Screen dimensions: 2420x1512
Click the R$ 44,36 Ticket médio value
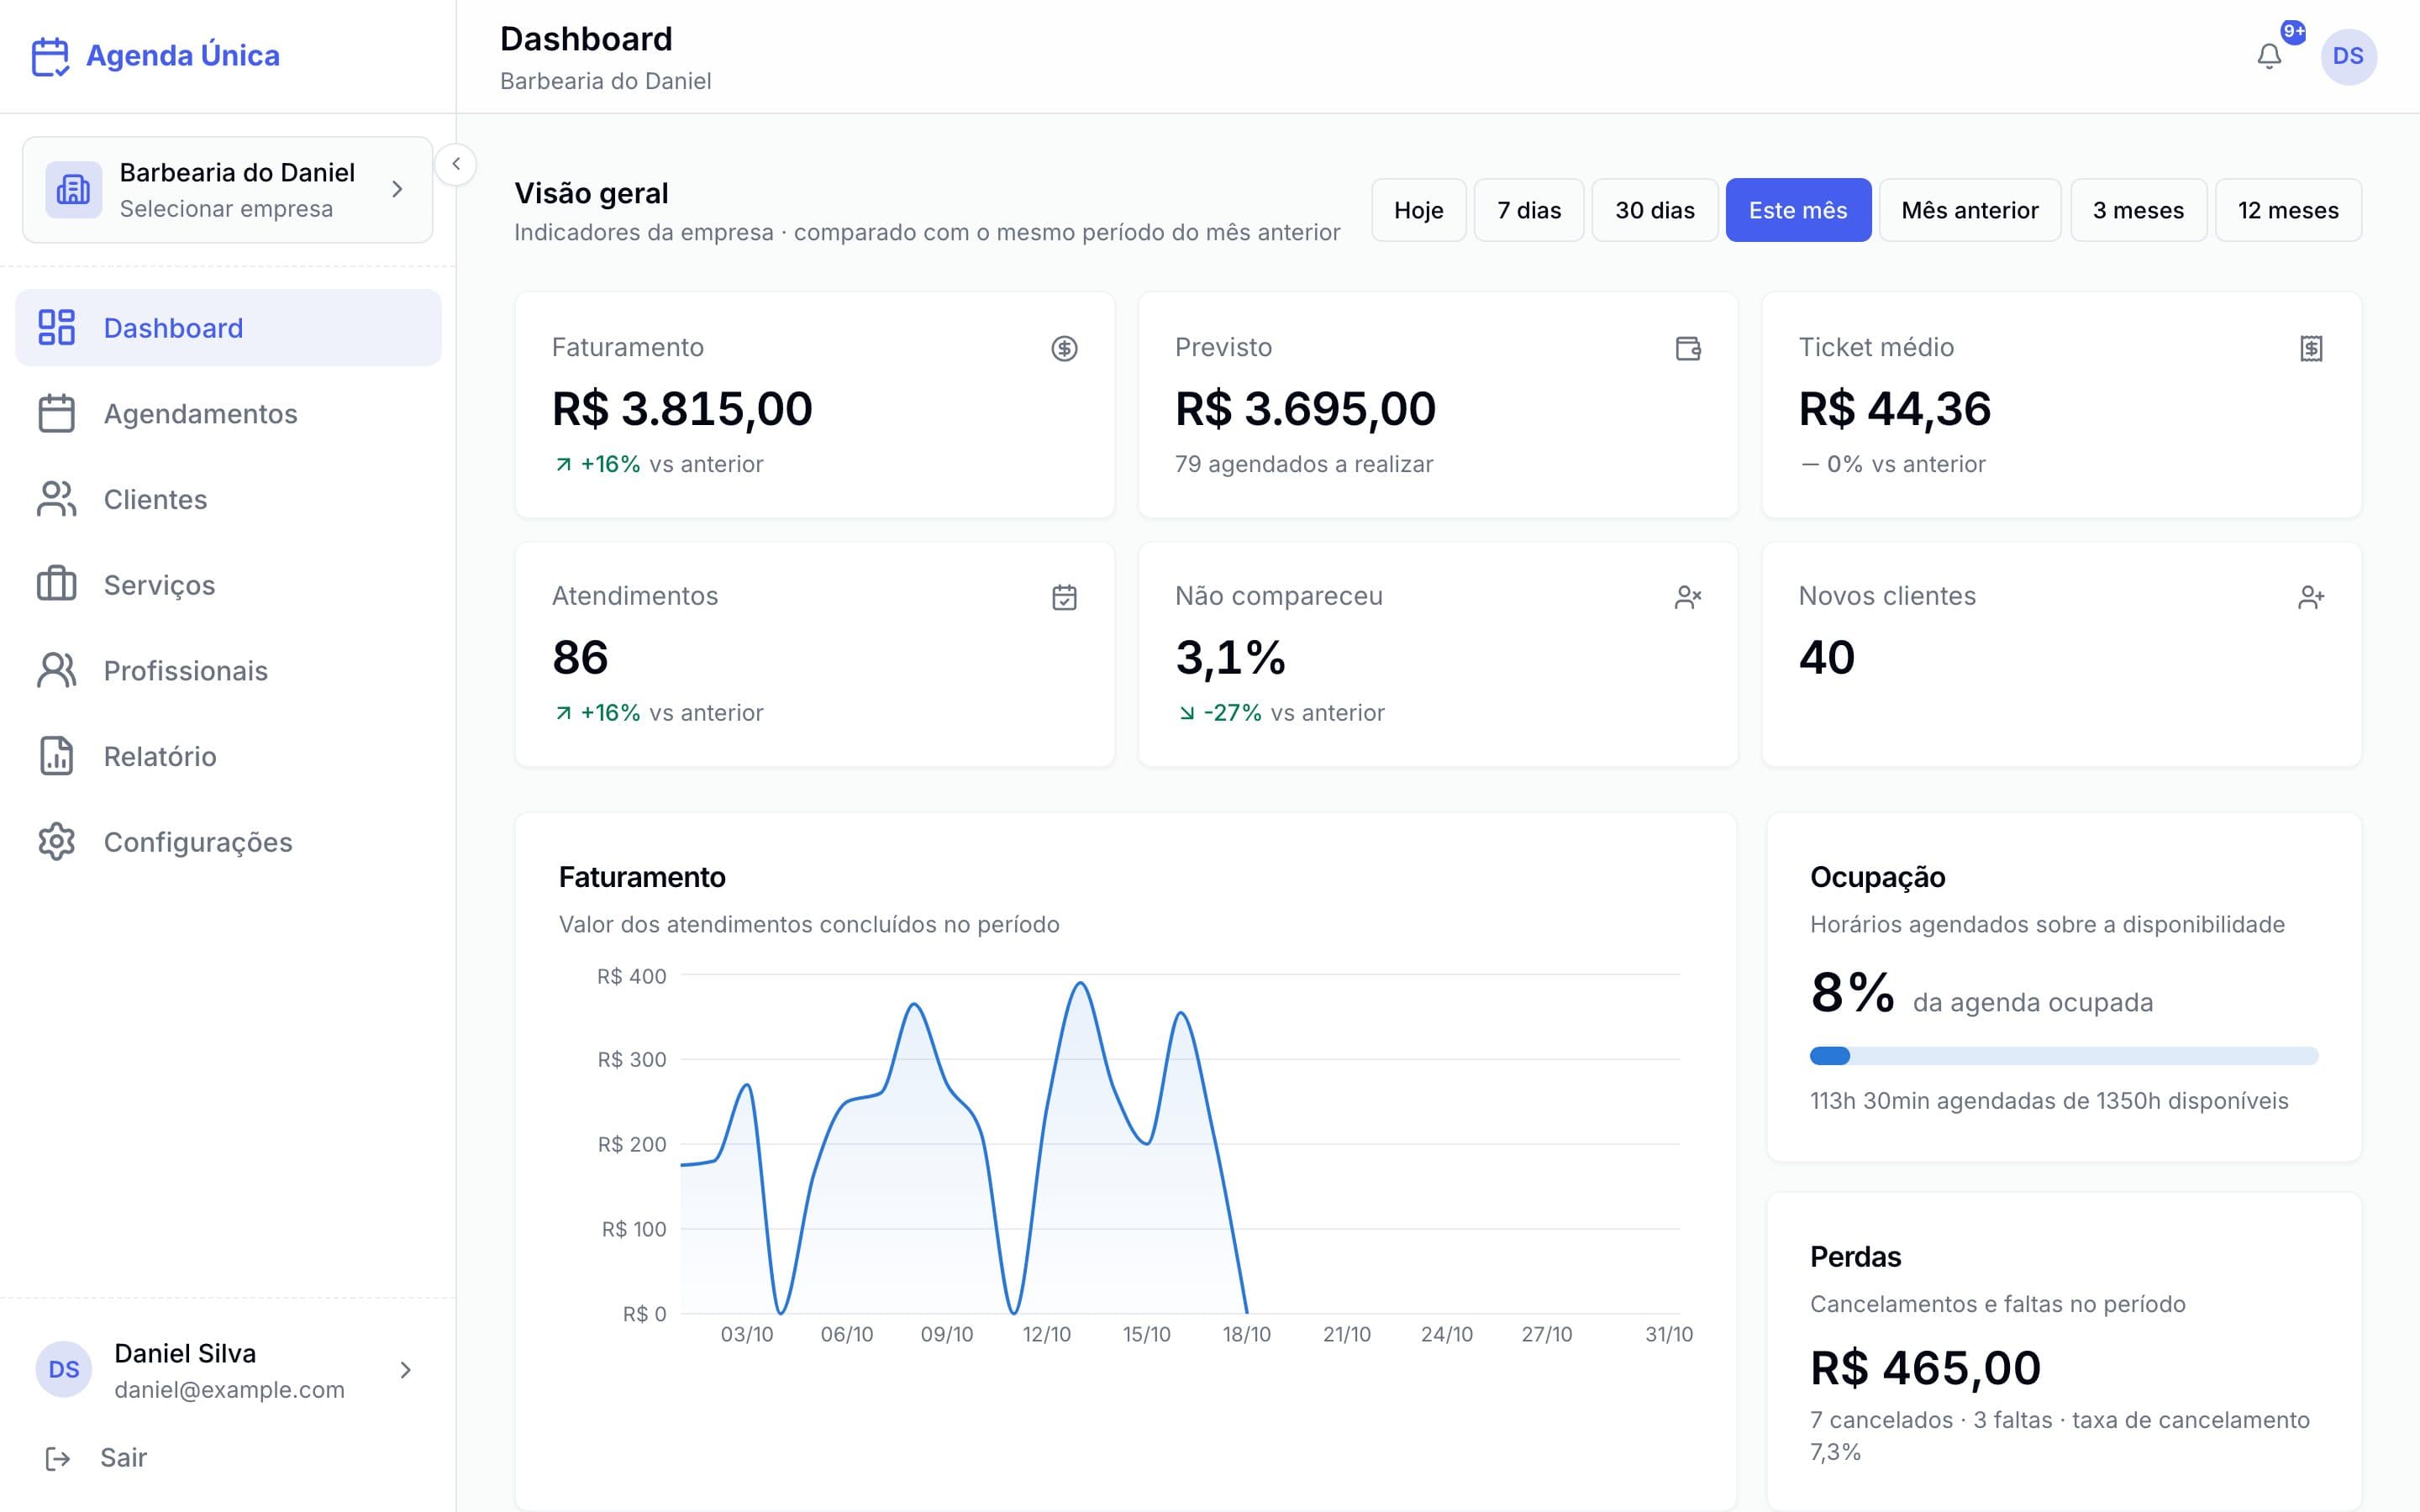tap(1894, 408)
